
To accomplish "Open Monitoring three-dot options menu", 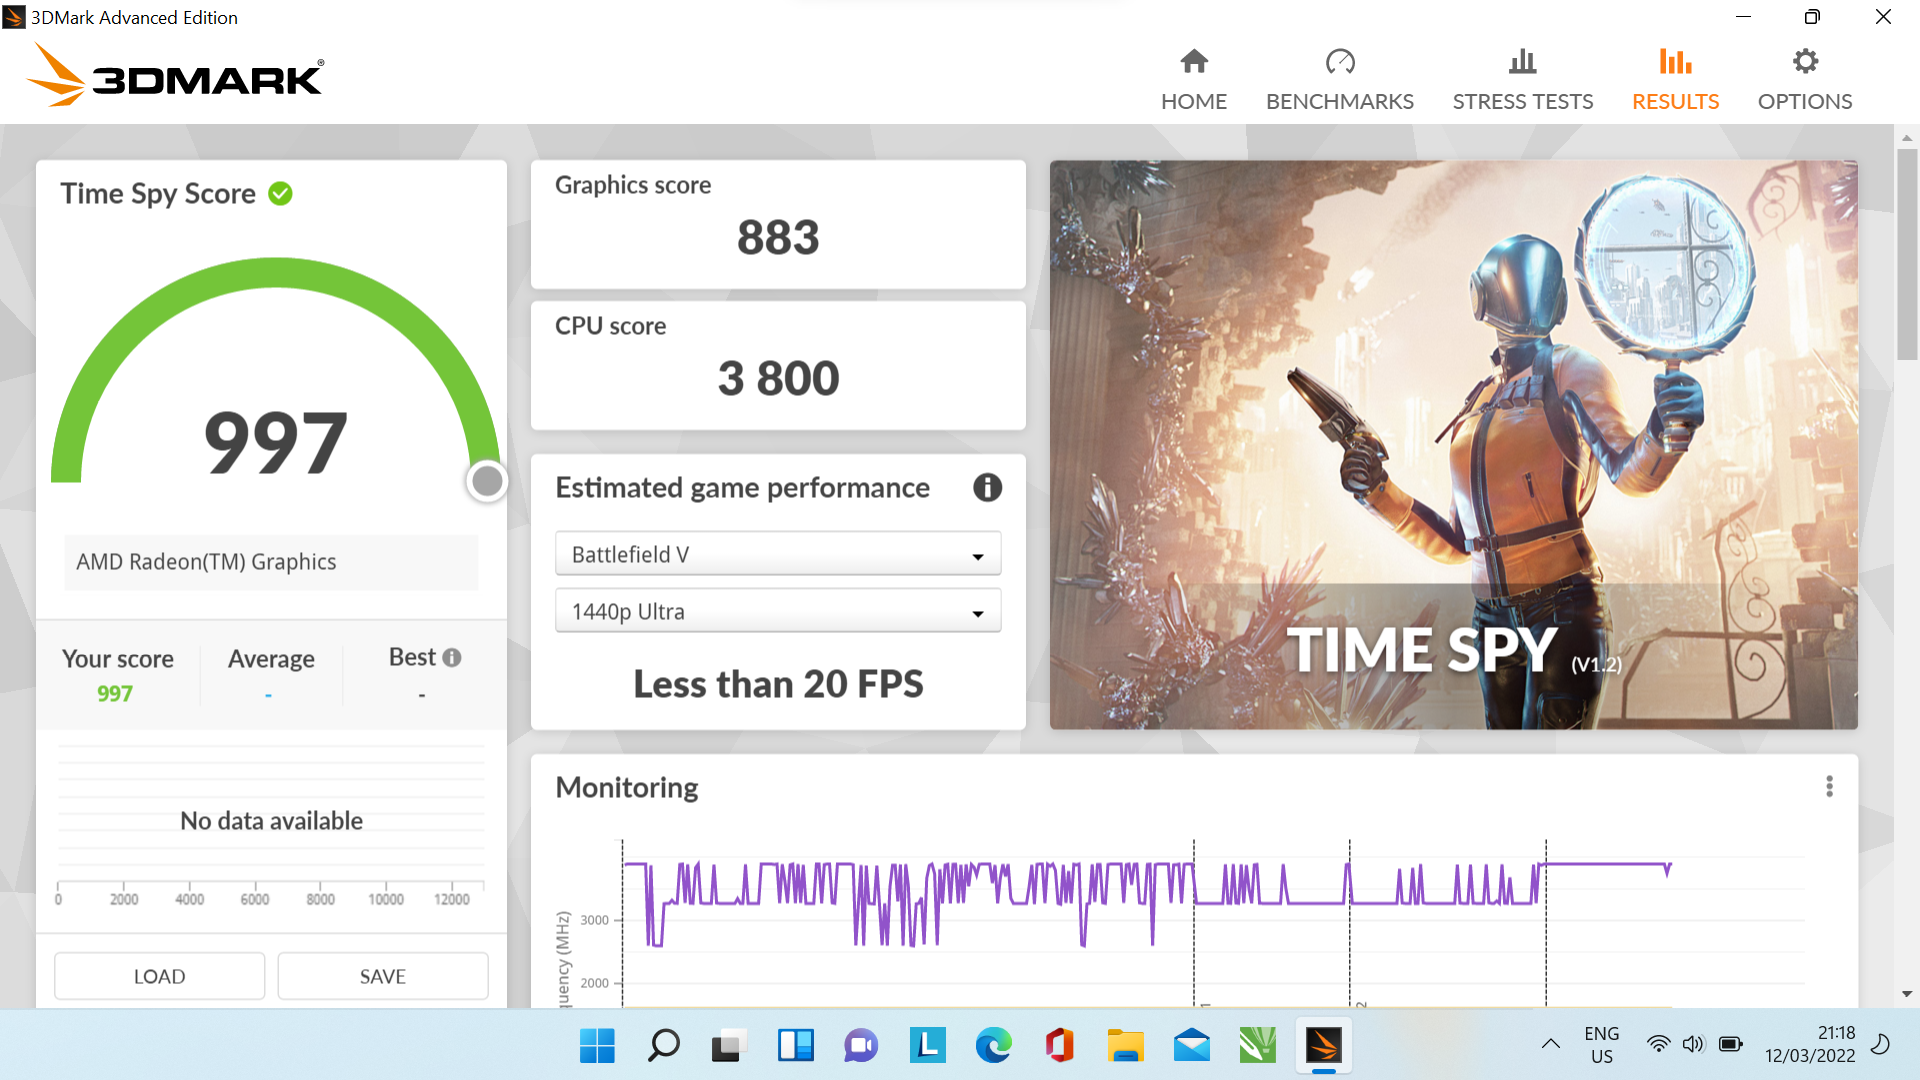I will pos(1829,786).
